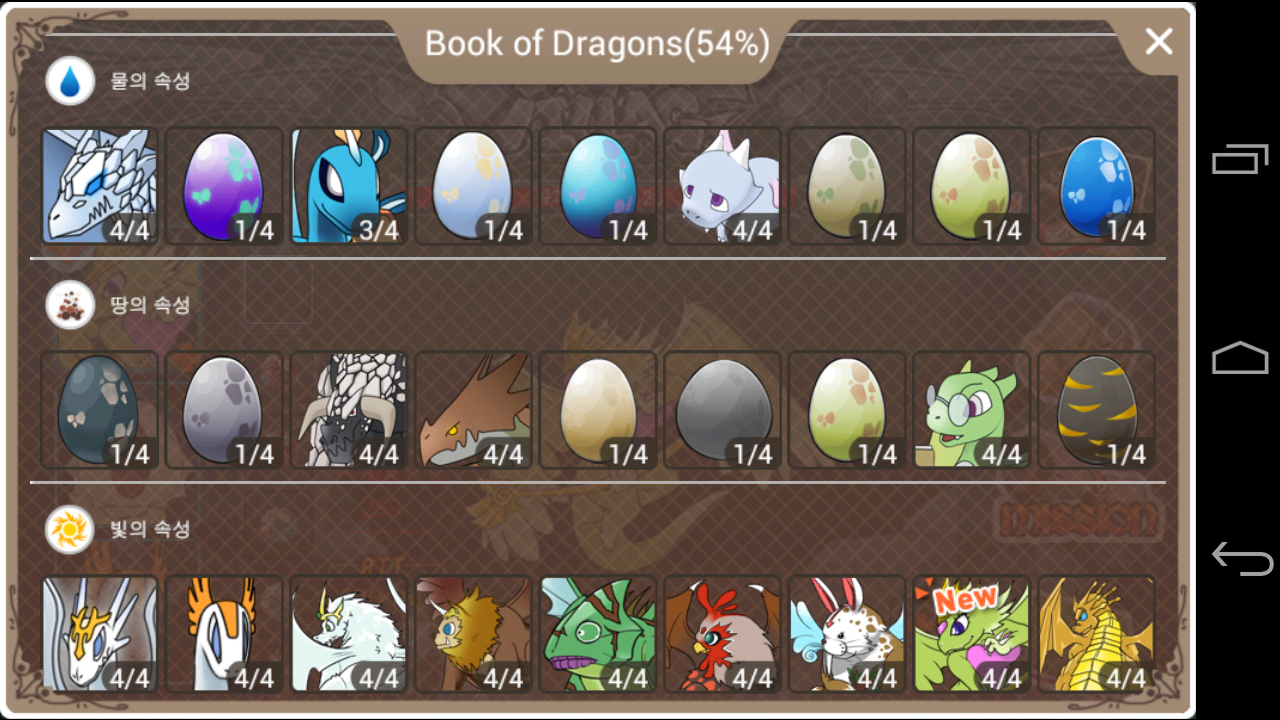This screenshot has width=1280, height=720.
Task: Close the Book of Dragons window
Action: (1159, 41)
